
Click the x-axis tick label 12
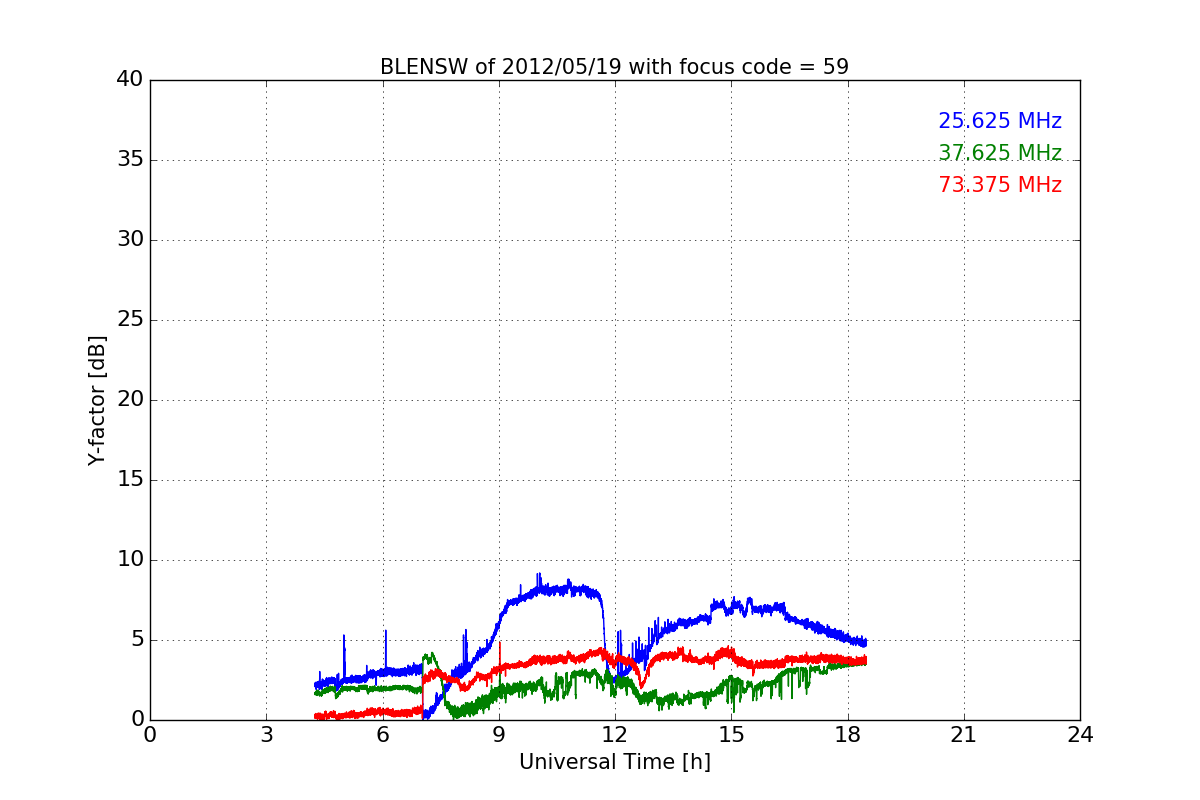(x=615, y=734)
